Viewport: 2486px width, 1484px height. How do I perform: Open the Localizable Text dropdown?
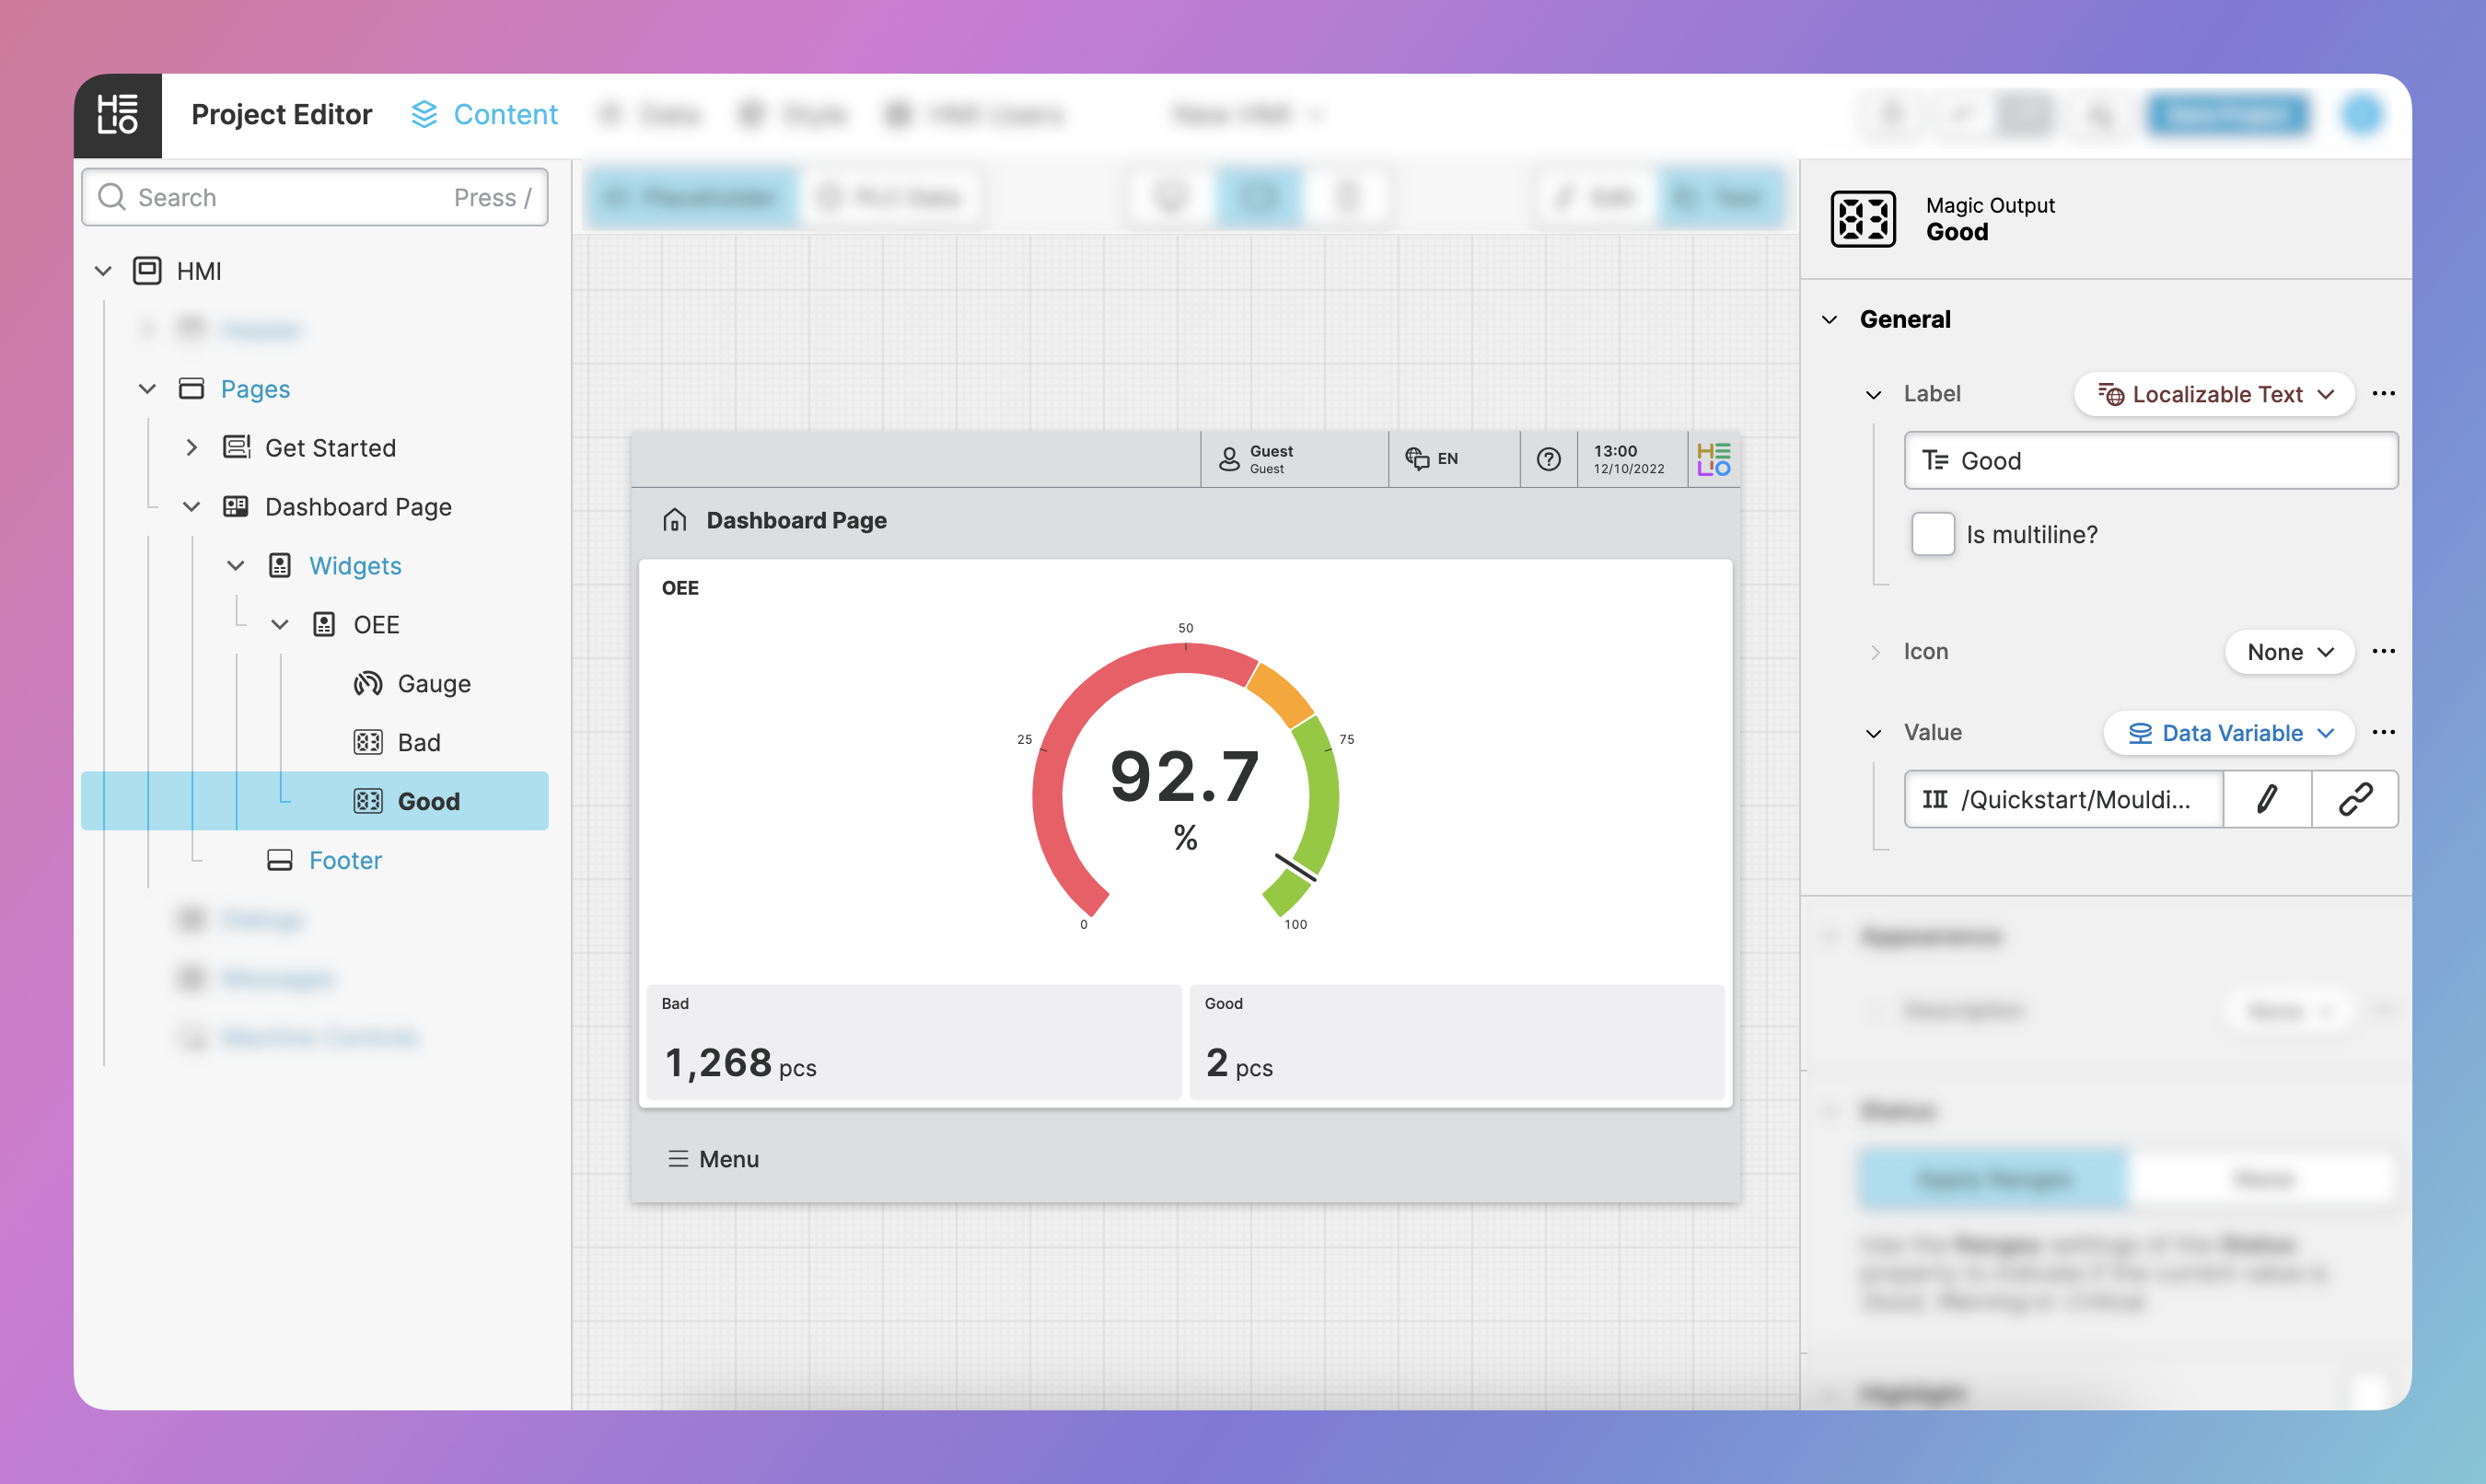[x=2214, y=394]
